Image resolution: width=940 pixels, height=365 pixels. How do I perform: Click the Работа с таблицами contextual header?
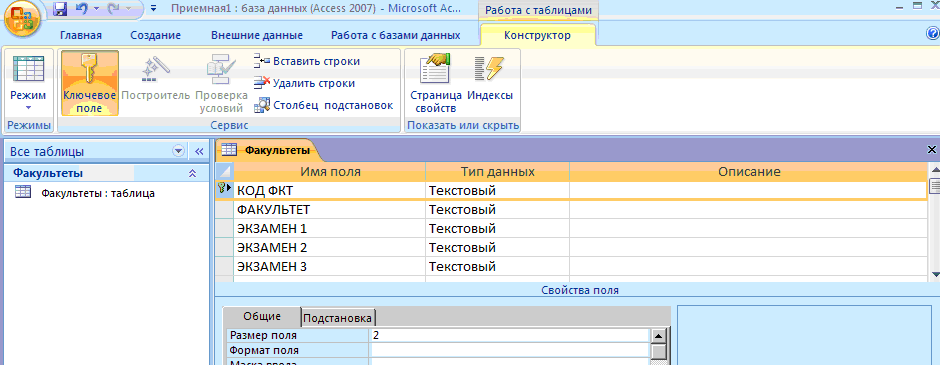[x=537, y=11]
